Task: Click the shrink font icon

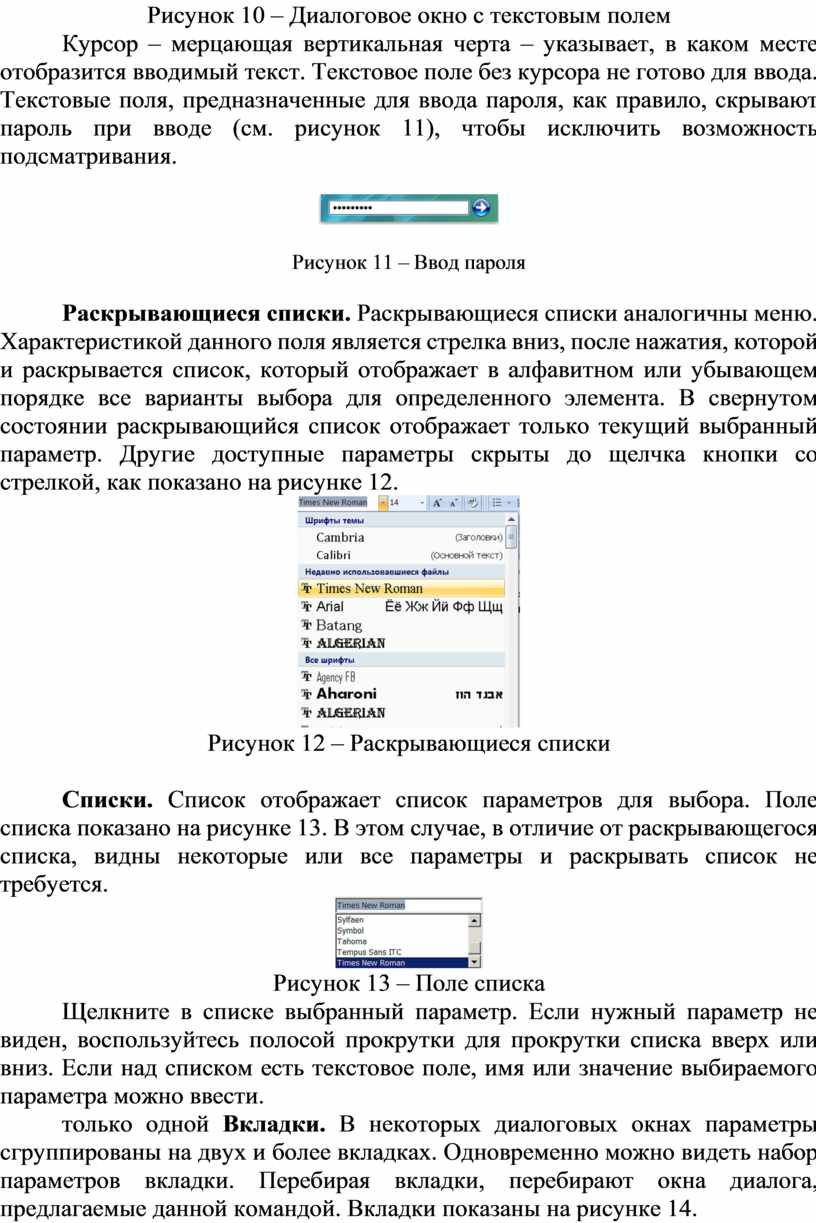Action: [454, 502]
